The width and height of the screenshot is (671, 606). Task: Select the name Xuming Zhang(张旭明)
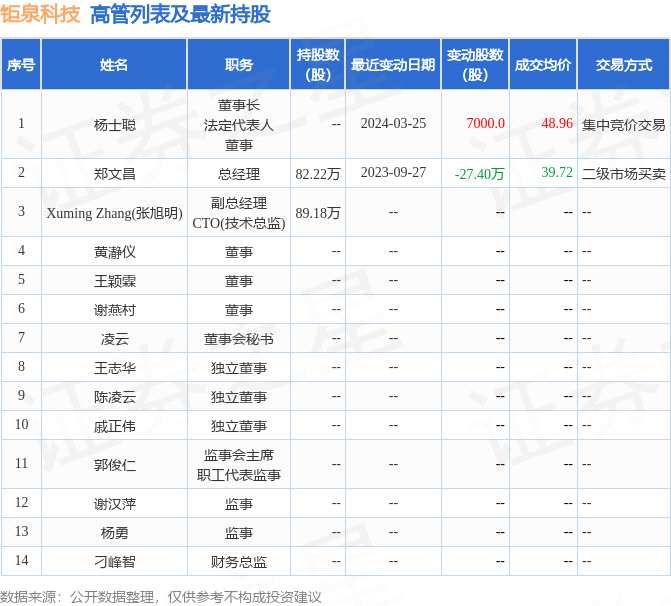[x=114, y=213]
